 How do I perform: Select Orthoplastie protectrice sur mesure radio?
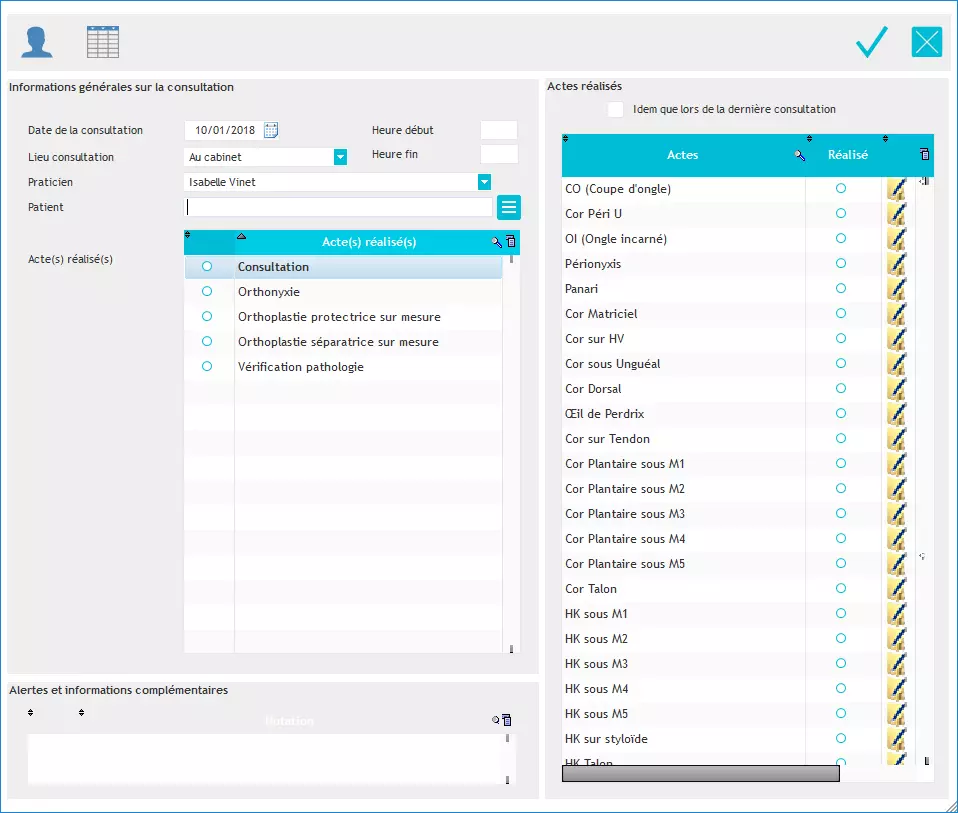(207, 316)
